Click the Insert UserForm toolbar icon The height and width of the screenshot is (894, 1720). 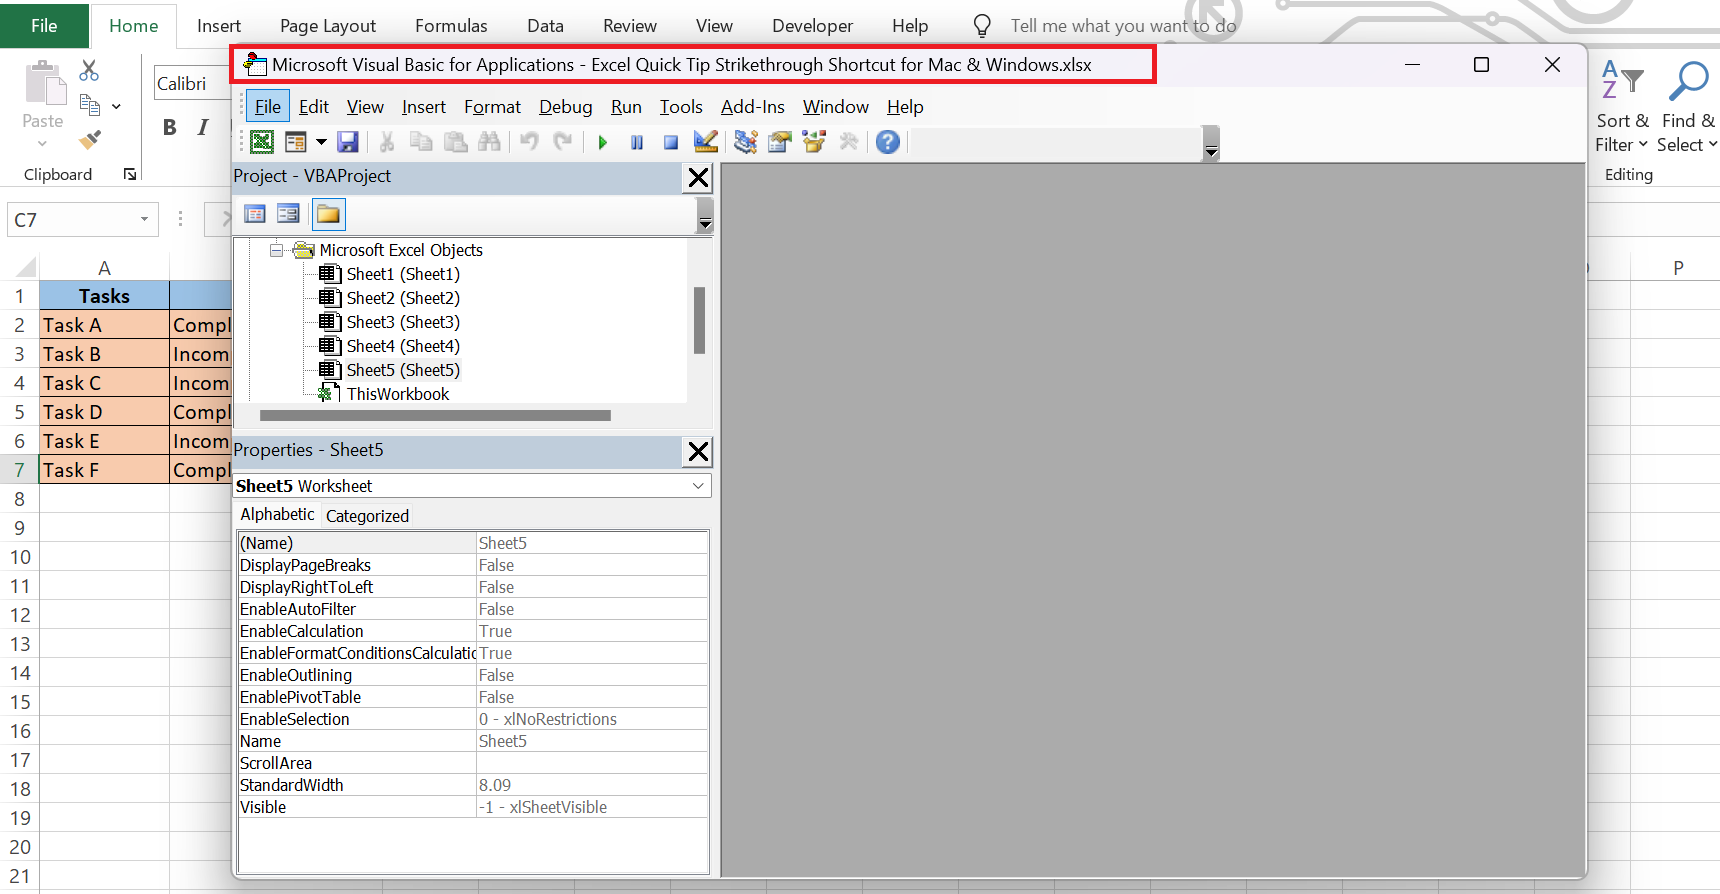coord(296,142)
